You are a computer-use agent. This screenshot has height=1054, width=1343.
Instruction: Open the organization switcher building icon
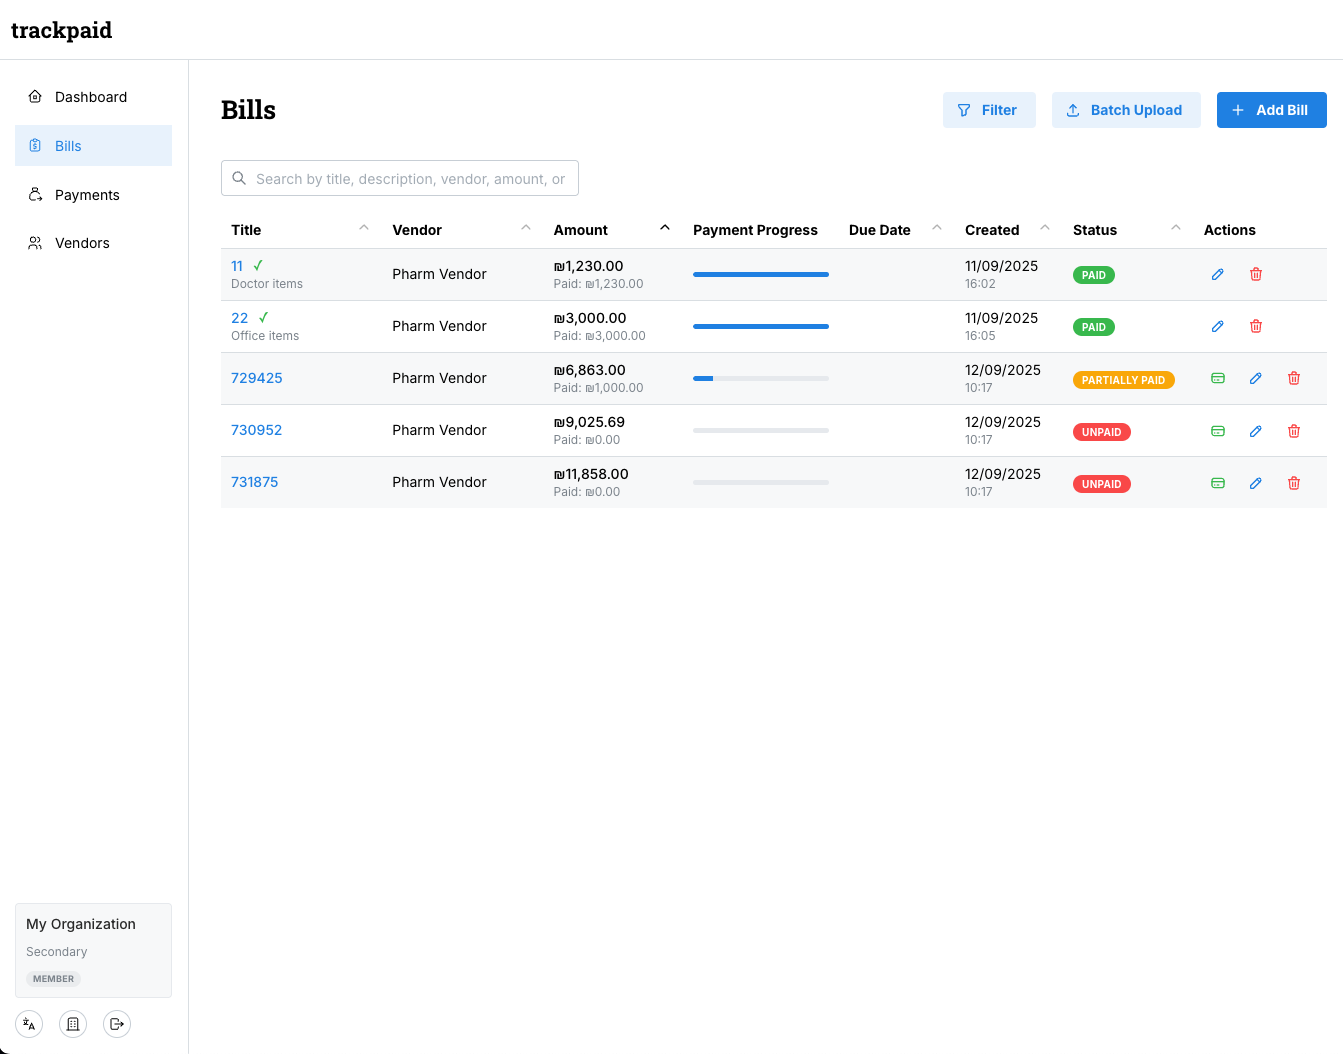72,1023
